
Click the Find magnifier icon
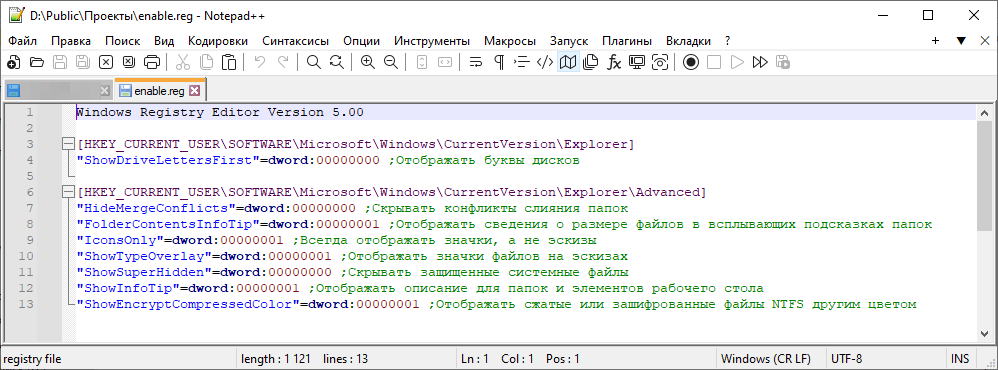[313, 62]
